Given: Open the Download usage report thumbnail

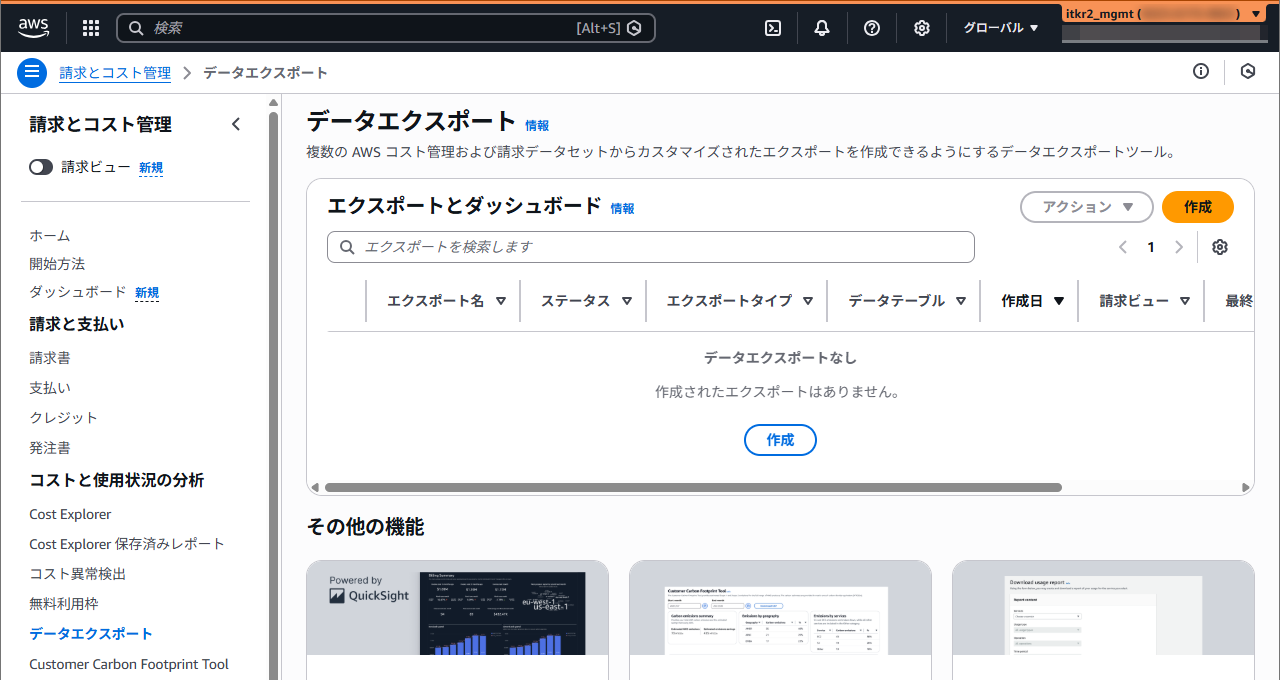Looking at the screenshot, I should pos(1103,608).
